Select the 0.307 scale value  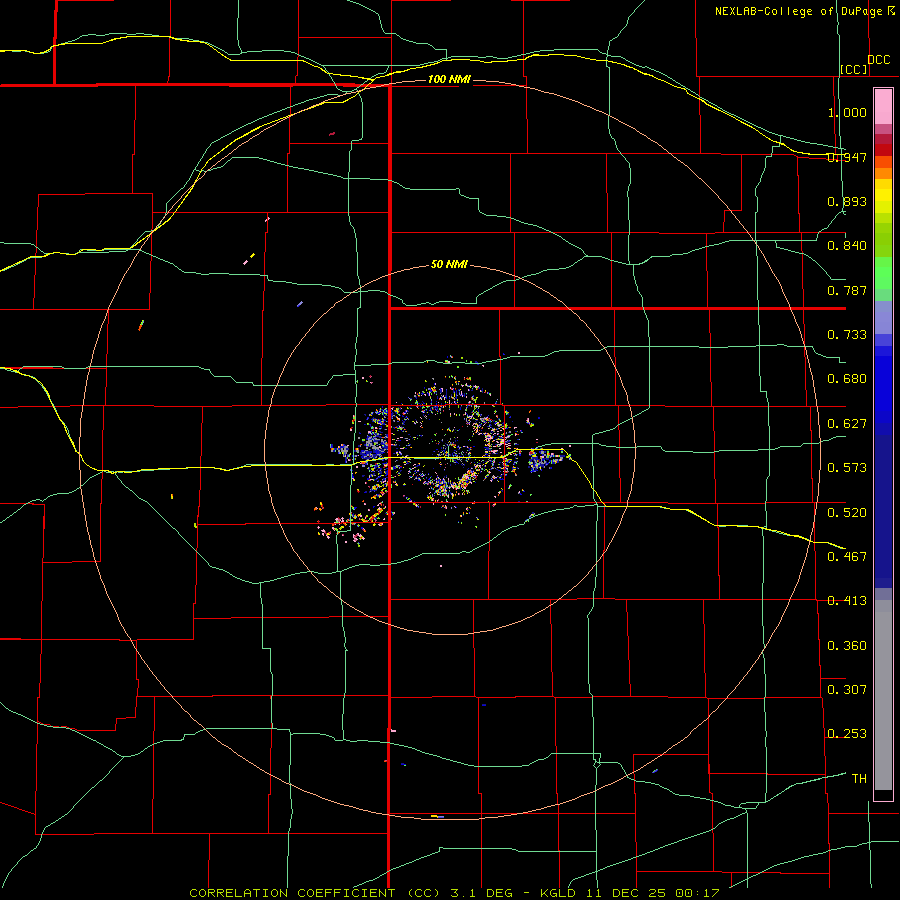pos(847,690)
